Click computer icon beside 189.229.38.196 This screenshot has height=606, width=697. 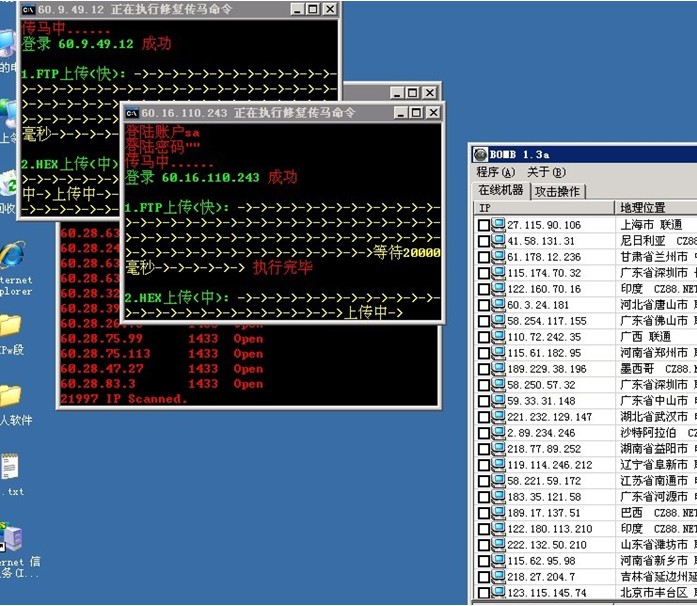click(x=498, y=369)
